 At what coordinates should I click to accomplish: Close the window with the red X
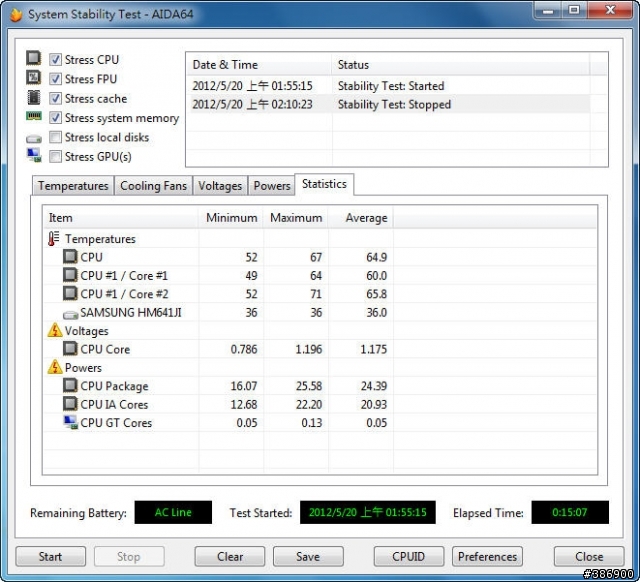pyautogui.click(x=610, y=10)
